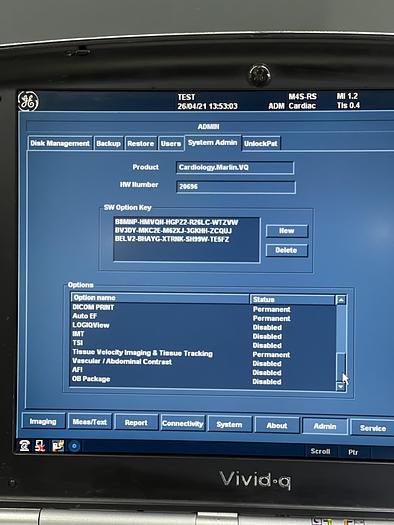Screen dimensions: 394x525
Task: Click the HW Number input field
Action: click(236, 187)
